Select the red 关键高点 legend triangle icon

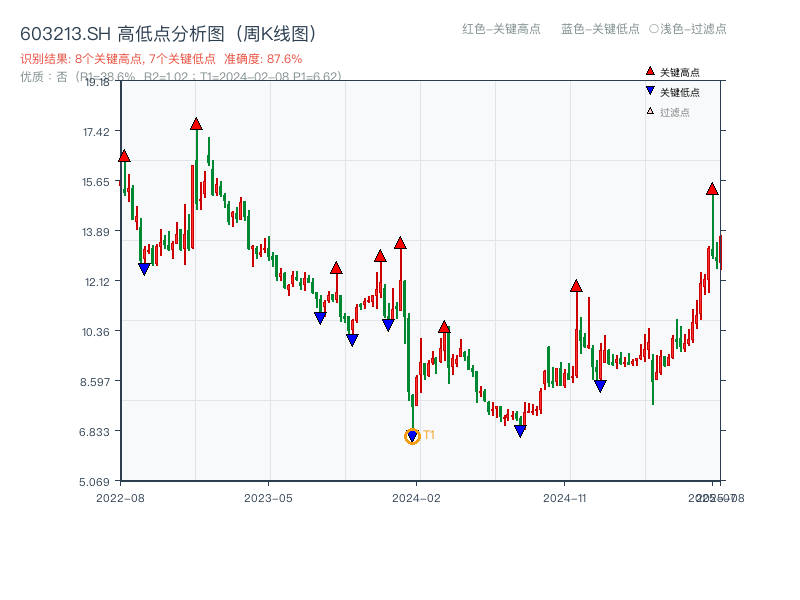650,71
